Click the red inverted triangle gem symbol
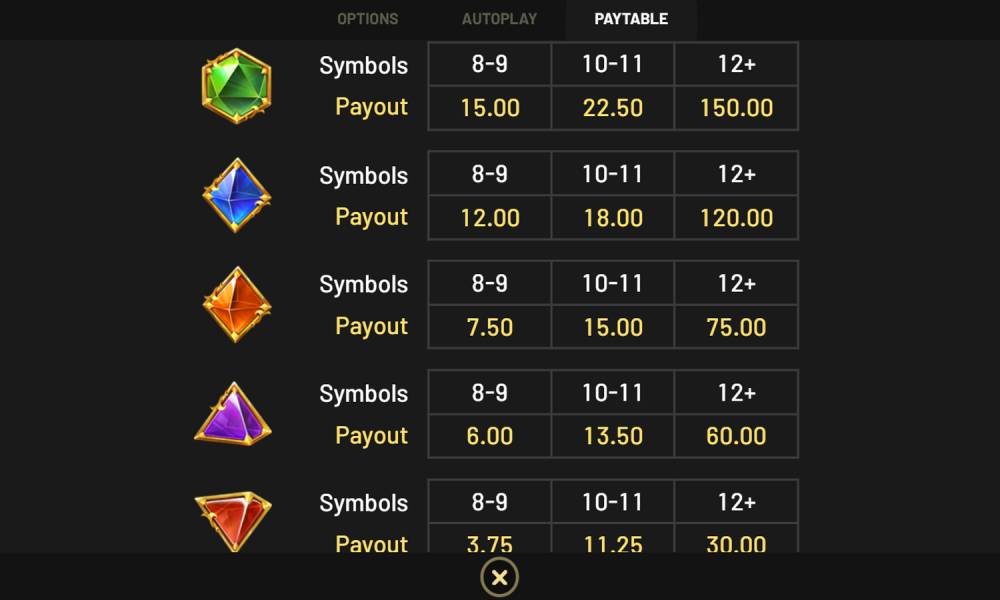1000x600 pixels. [x=233, y=521]
